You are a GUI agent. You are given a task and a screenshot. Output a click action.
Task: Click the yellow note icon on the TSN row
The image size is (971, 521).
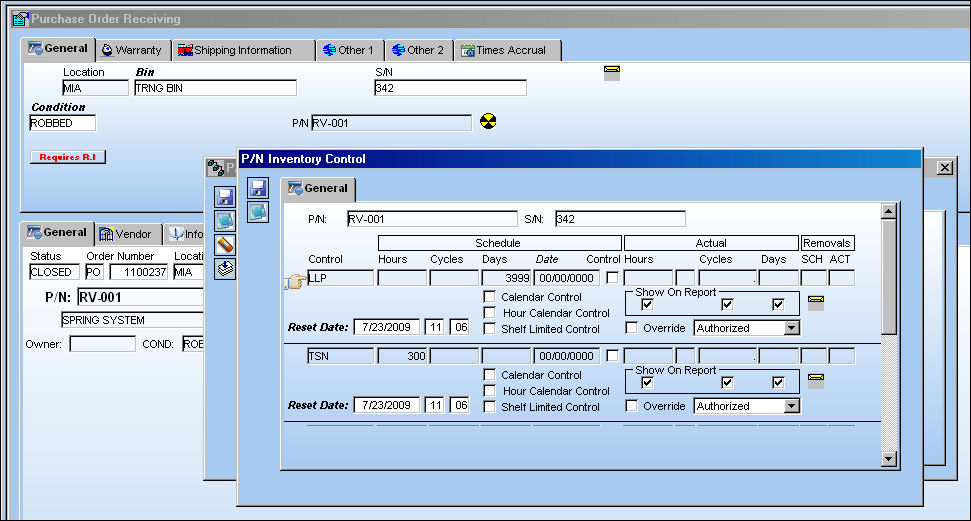pyautogui.click(x=816, y=381)
